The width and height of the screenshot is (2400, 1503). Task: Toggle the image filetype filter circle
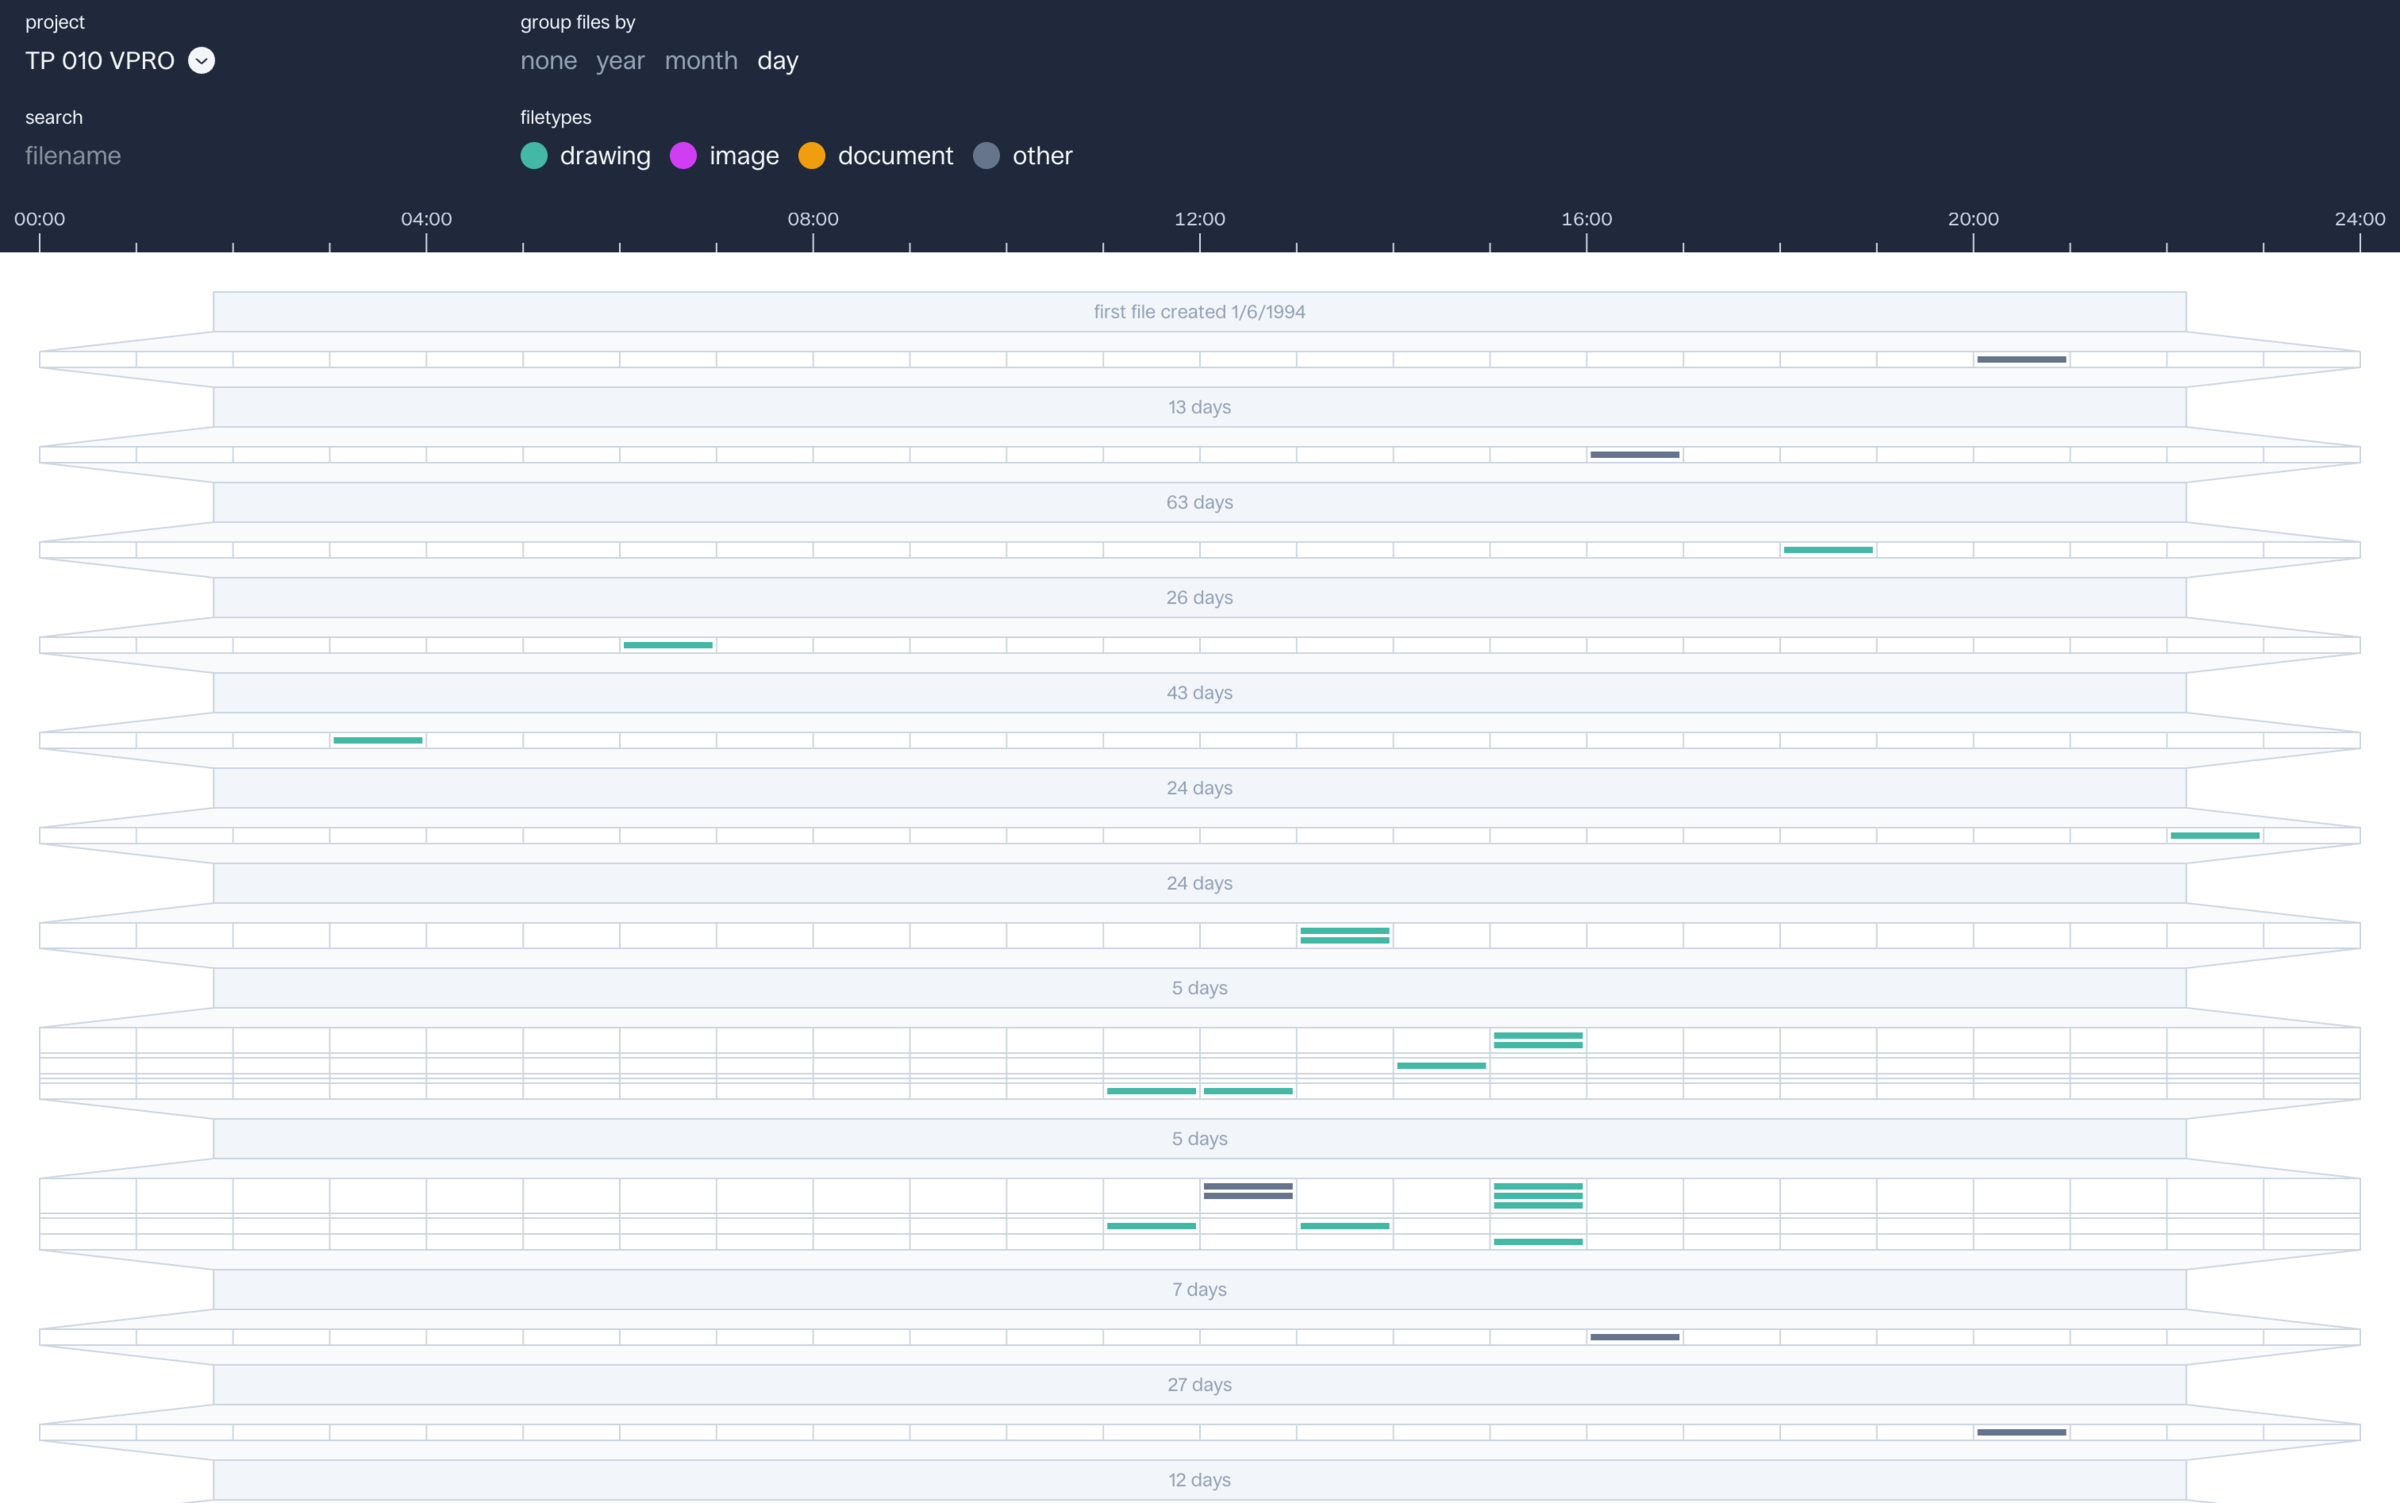point(683,156)
